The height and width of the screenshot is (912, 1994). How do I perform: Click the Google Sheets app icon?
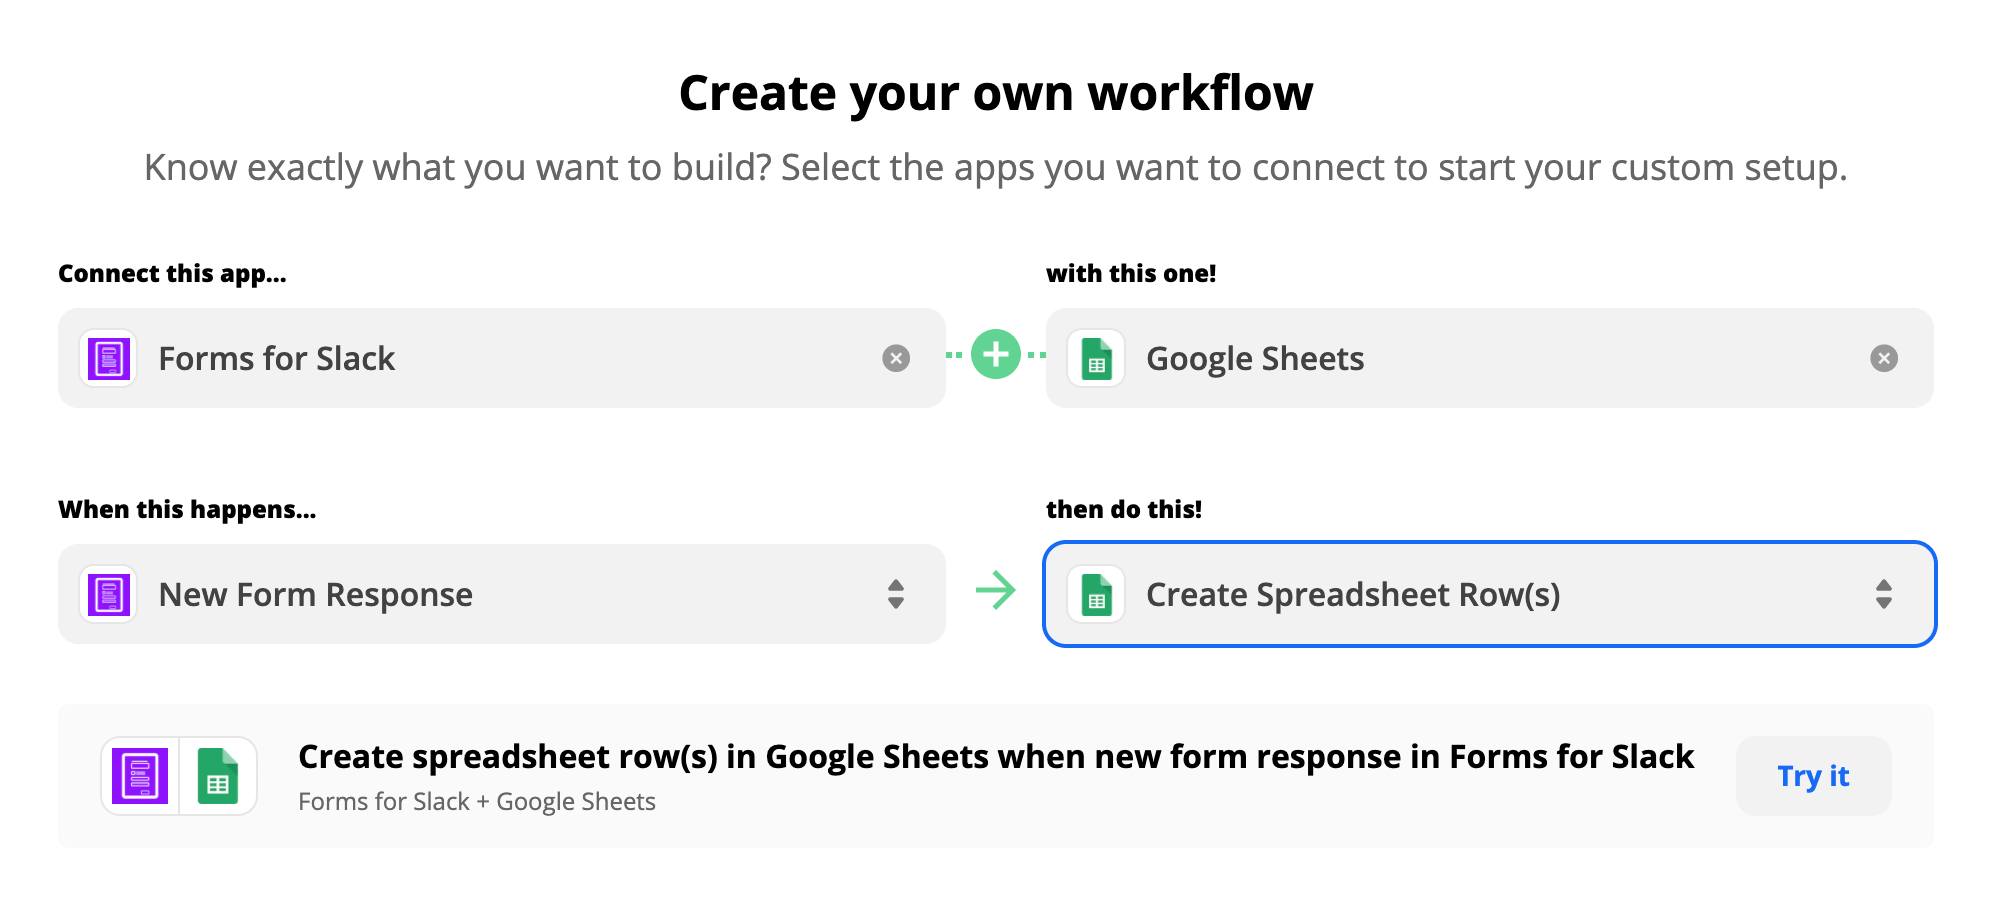pyautogui.click(x=1096, y=357)
